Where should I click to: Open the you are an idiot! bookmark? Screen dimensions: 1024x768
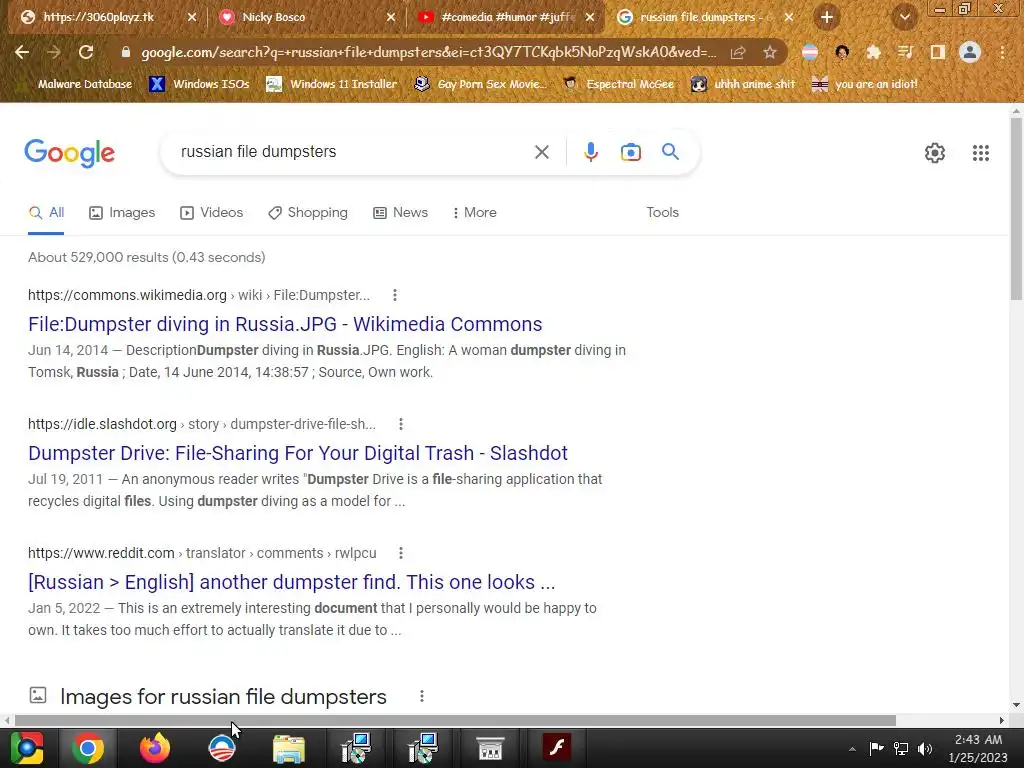pos(865,84)
